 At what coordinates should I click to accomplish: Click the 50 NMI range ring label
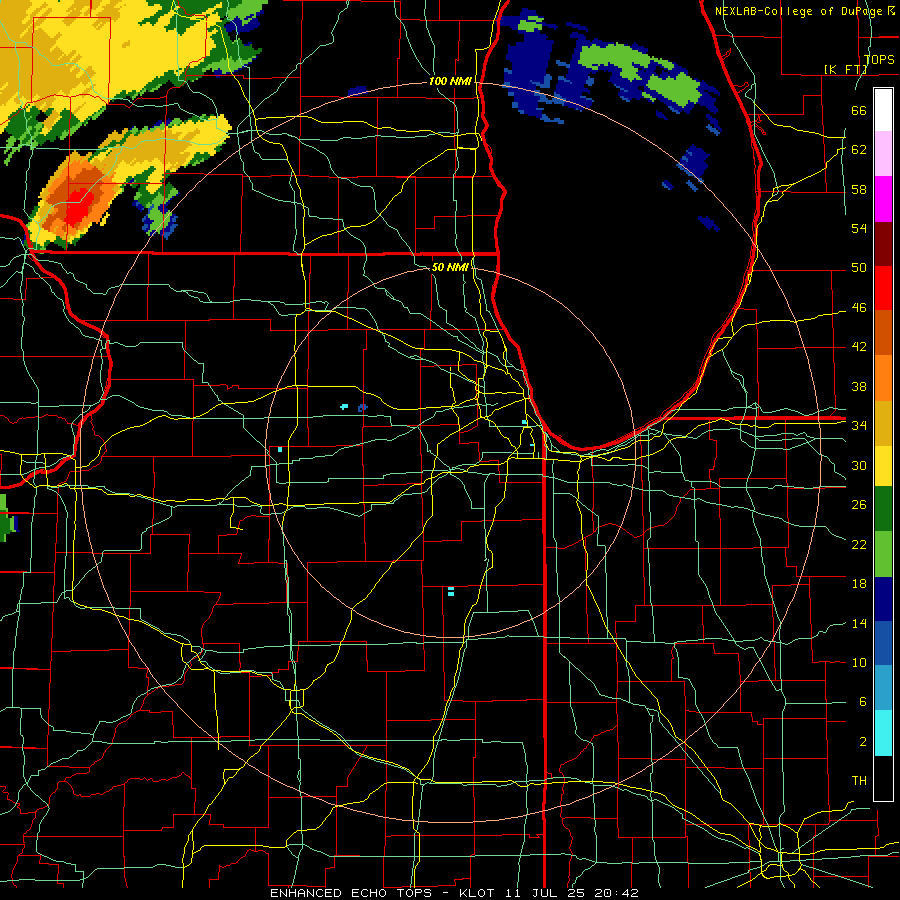tap(450, 267)
